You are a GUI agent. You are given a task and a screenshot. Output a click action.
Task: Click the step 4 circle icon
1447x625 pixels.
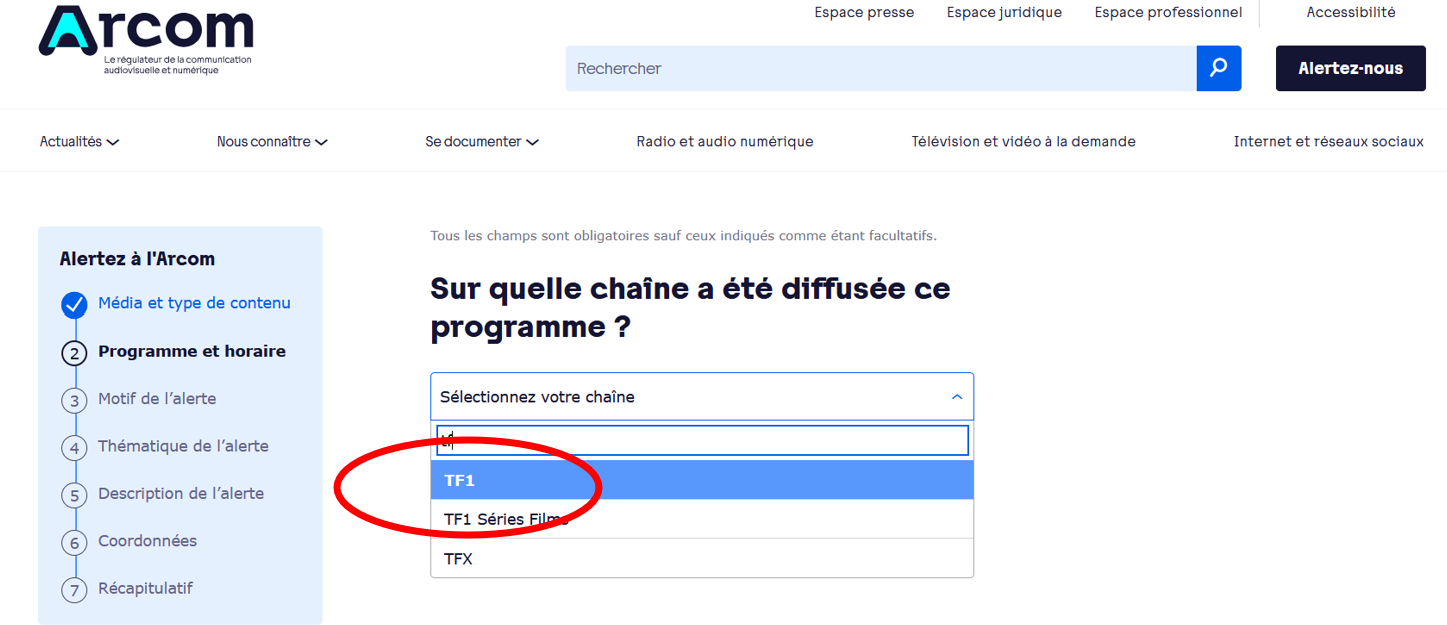point(74,448)
